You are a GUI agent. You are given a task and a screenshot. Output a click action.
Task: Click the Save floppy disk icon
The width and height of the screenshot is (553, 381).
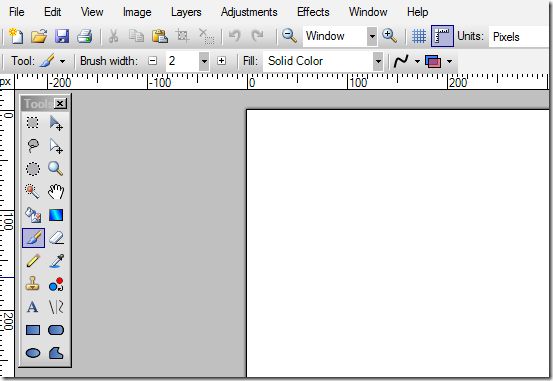62,36
